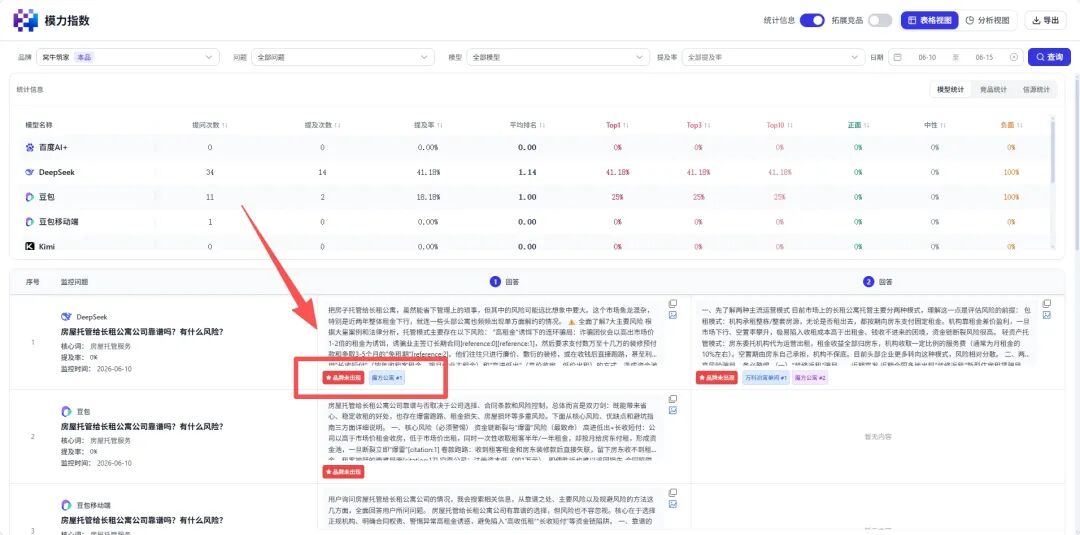Click image icon beside 豆包移动端 answer

(673, 504)
